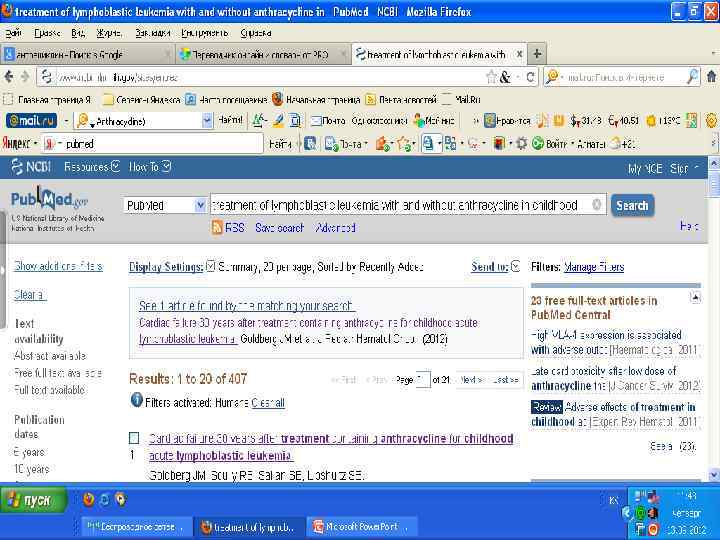Expand the How To menu
Screen dimensions: 720x540
click(x=150, y=167)
